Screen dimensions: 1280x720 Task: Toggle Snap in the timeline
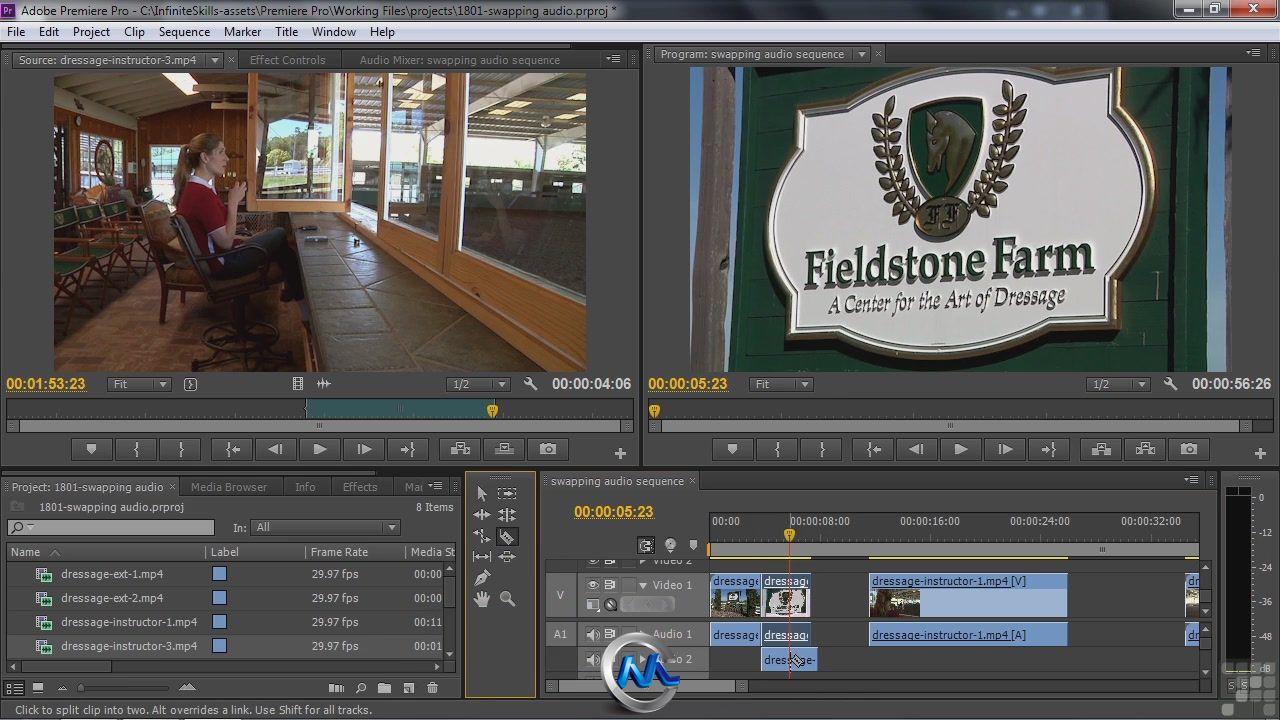pyautogui.click(x=646, y=545)
